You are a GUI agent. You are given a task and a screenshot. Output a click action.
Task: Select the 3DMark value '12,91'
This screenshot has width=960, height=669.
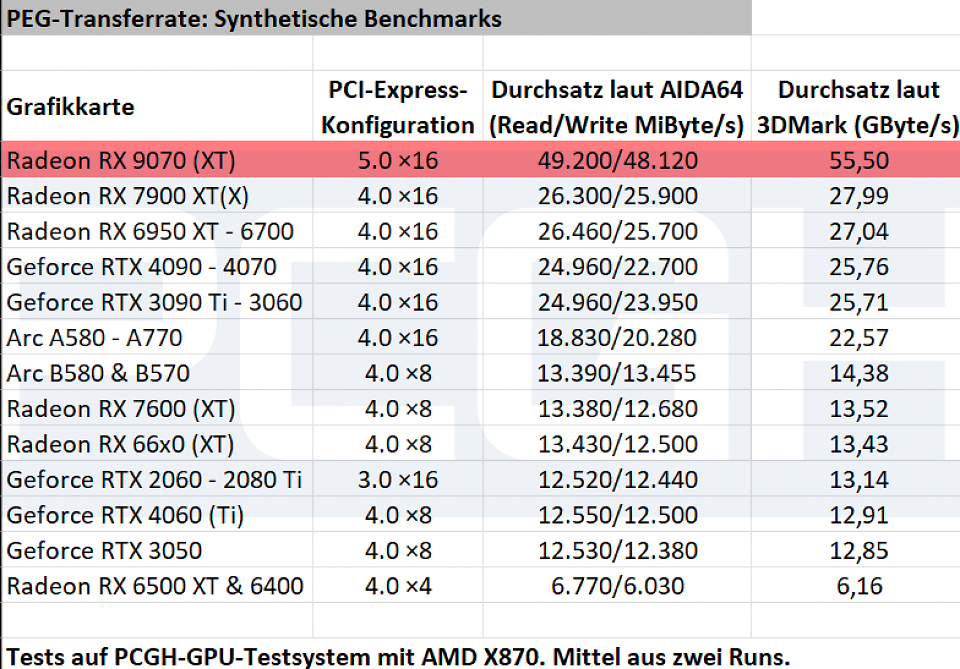tap(859, 515)
